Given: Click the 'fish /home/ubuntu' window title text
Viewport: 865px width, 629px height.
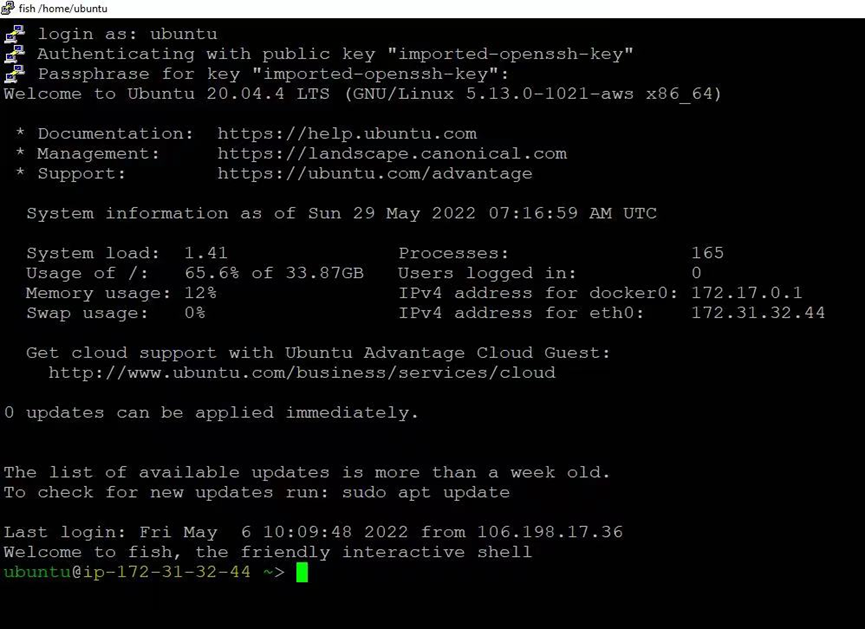Looking at the screenshot, I should point(63,8).
